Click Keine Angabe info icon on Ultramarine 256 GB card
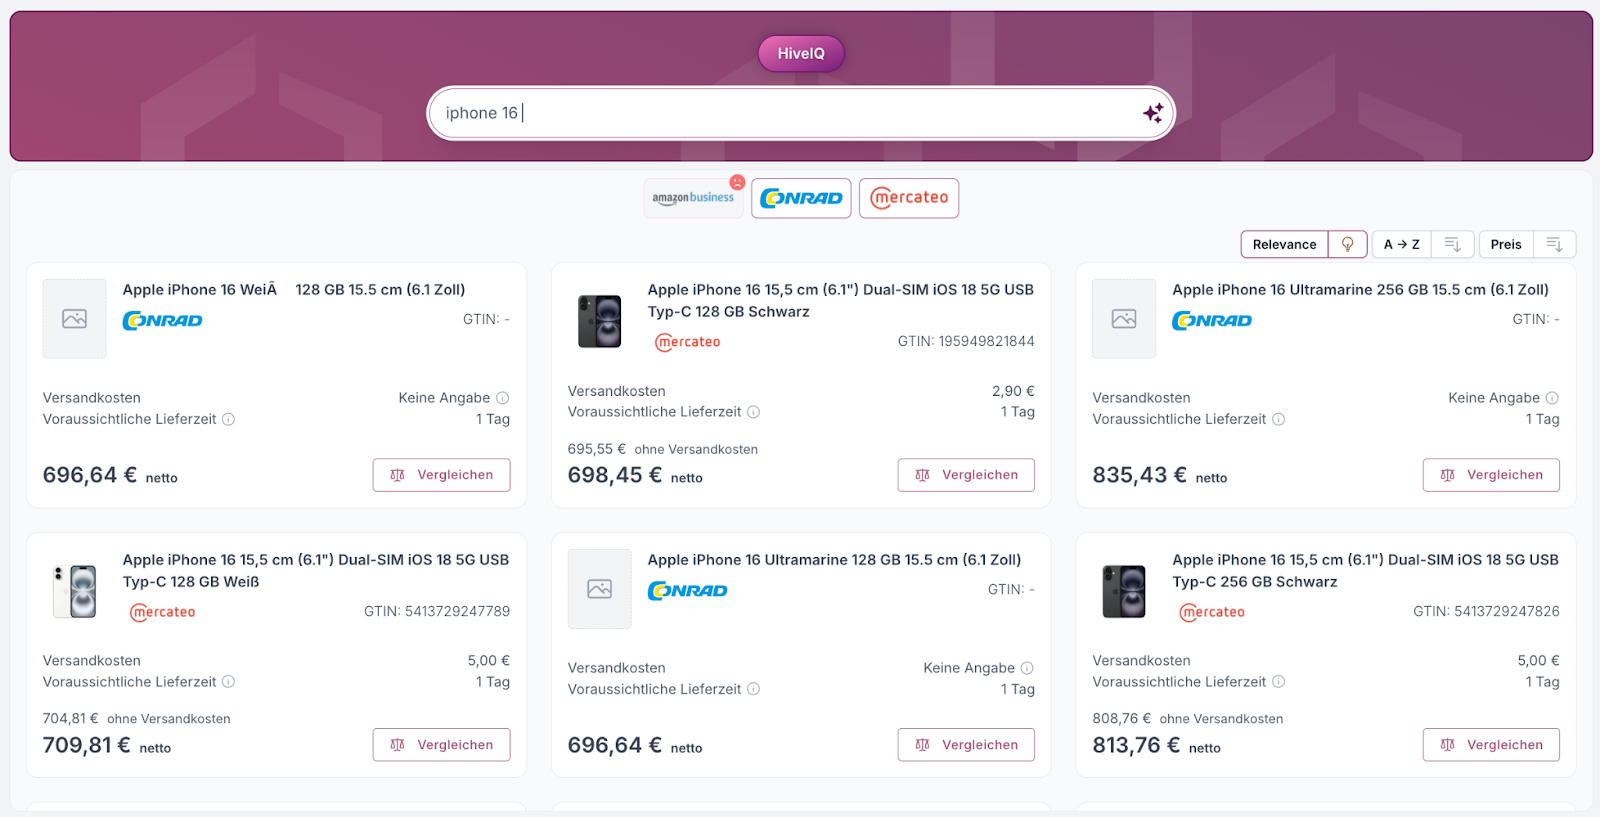 [1552, 398]
